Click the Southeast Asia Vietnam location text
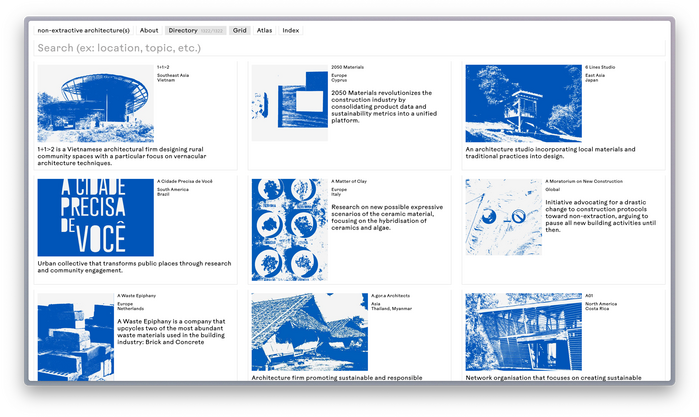The image size is (699, 417). coord(173,78)
